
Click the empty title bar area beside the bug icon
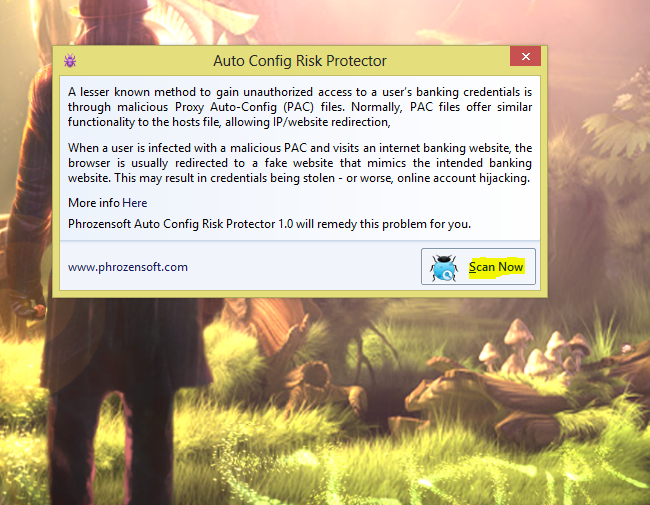pos(145,61)
